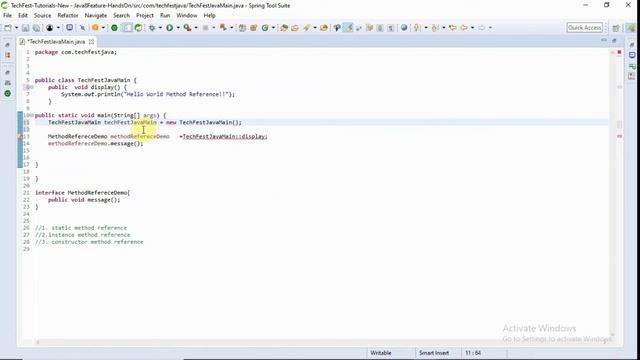This screenshot has width=640, height=360.
Task: Click 'package com.techfestjava;' on line 1
Action: tap(76, 52)
